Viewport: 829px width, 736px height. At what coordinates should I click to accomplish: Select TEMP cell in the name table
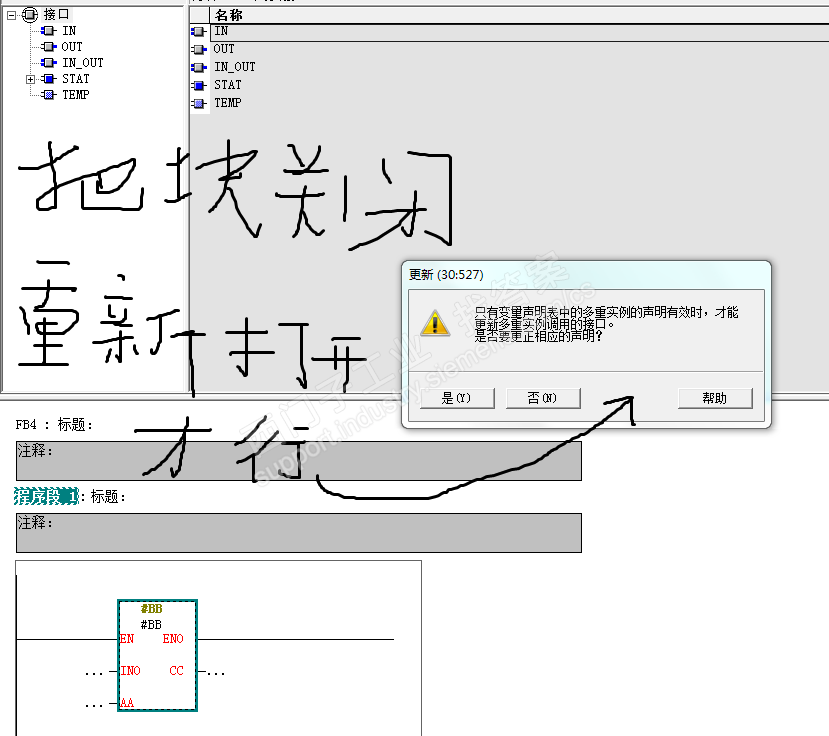pos(228,103)
